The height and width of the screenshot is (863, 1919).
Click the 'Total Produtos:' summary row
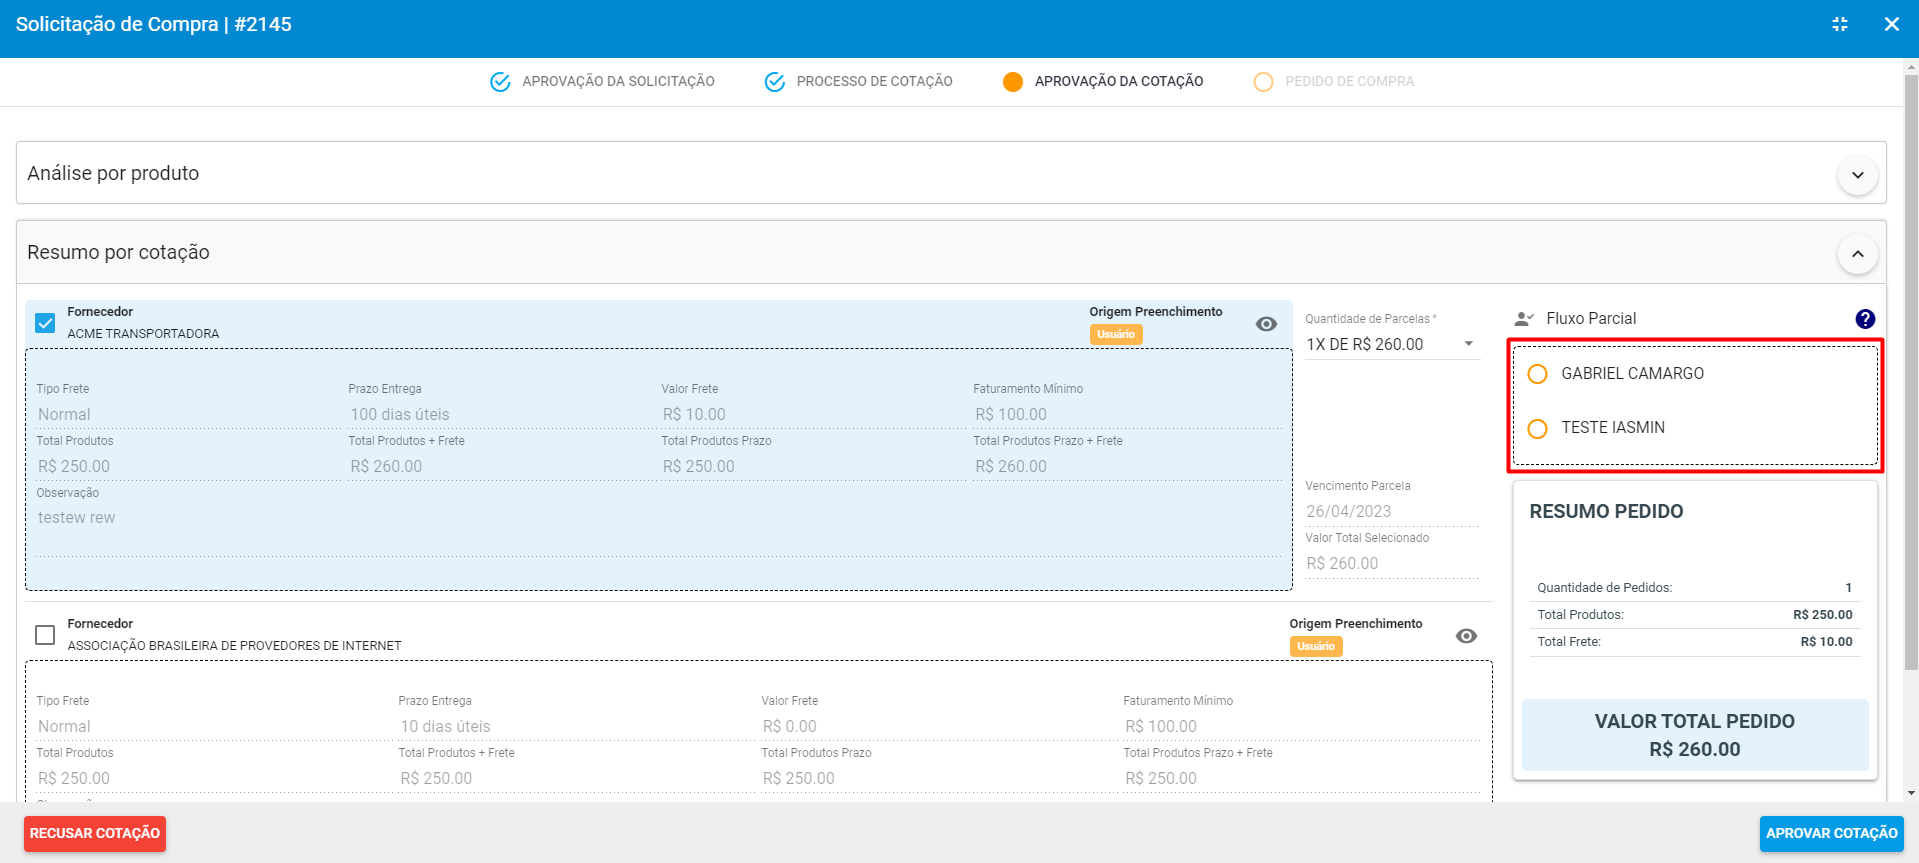[x=1695, y=615]
